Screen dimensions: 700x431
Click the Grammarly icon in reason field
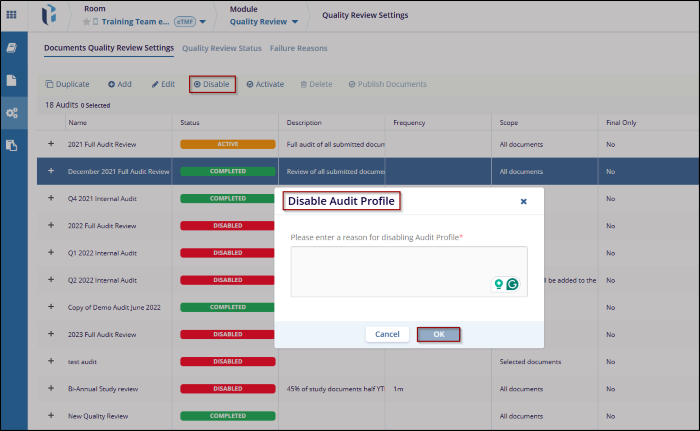point(513,284)
